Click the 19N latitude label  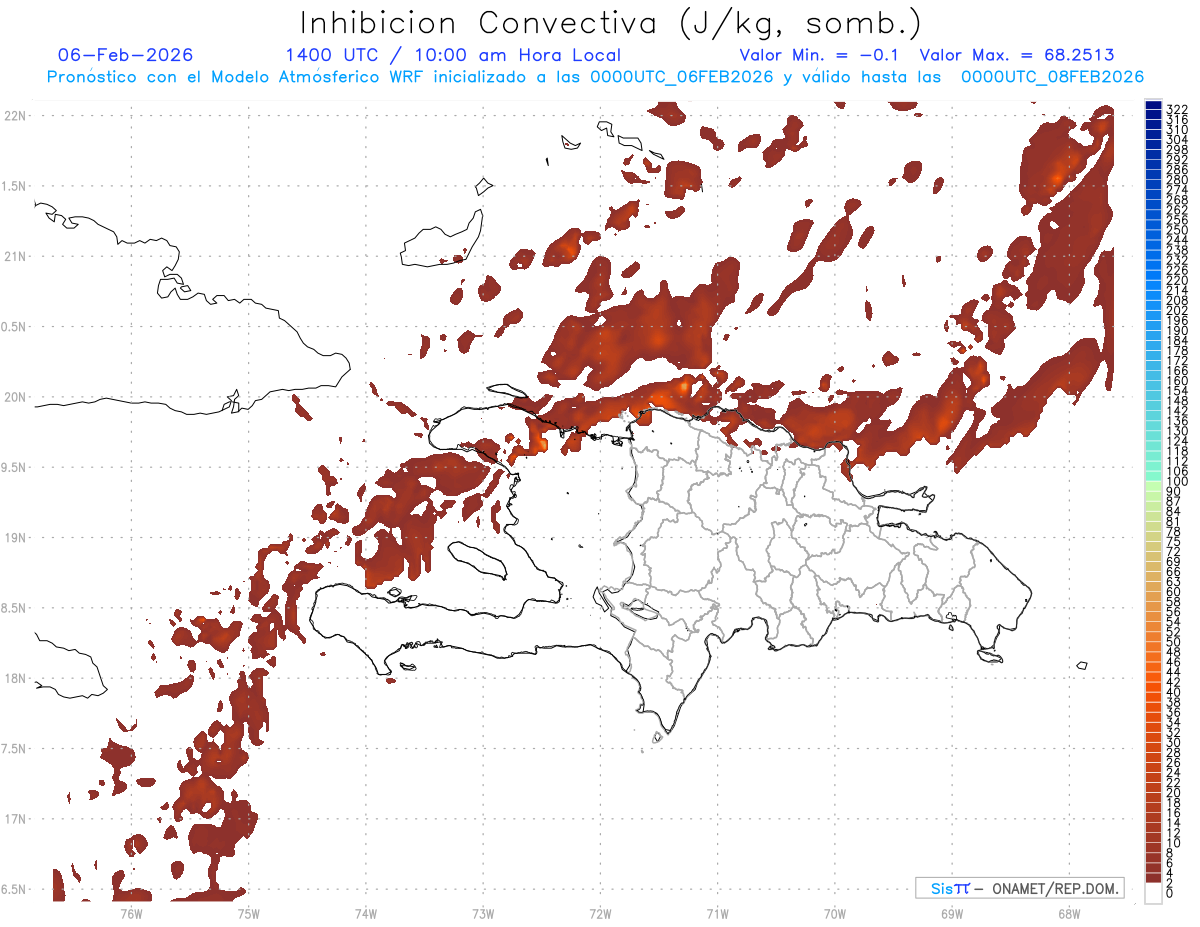tap(14, 538)
